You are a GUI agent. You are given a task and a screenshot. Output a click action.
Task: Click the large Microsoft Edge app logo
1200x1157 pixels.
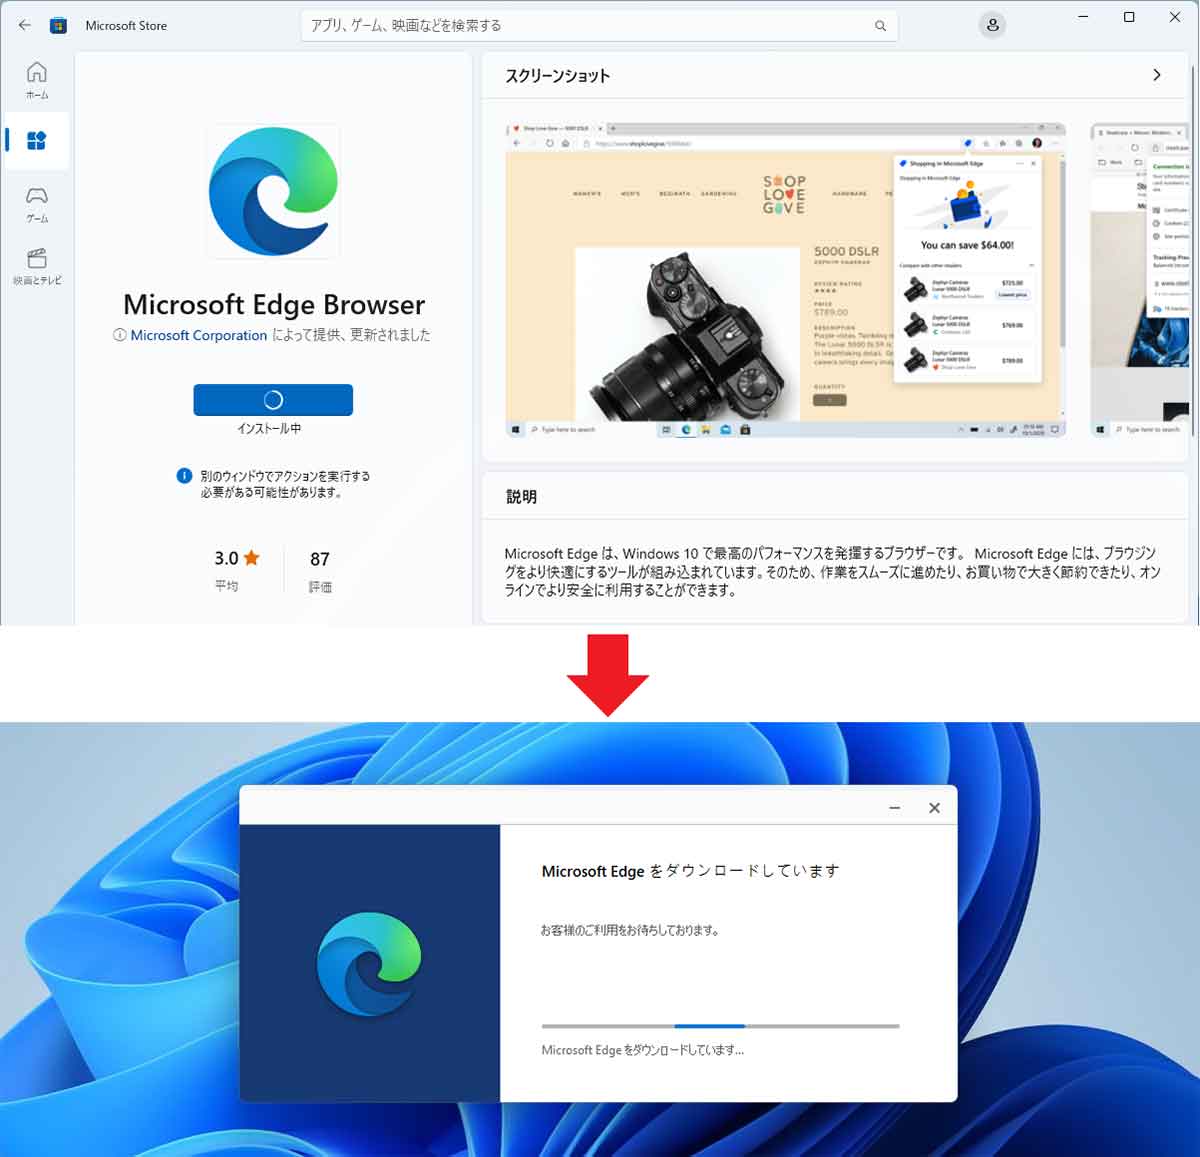273,191
